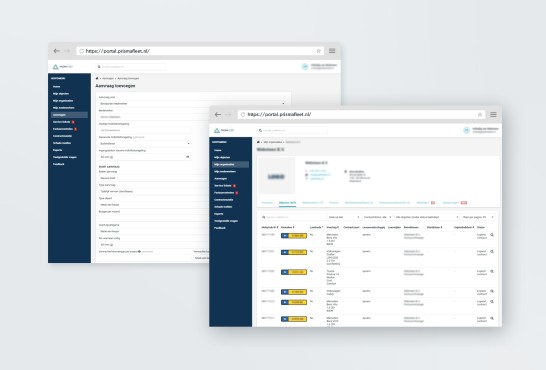546x370 pixels.
Task: Click the rear window's address bar
Action: pos(201,51)
